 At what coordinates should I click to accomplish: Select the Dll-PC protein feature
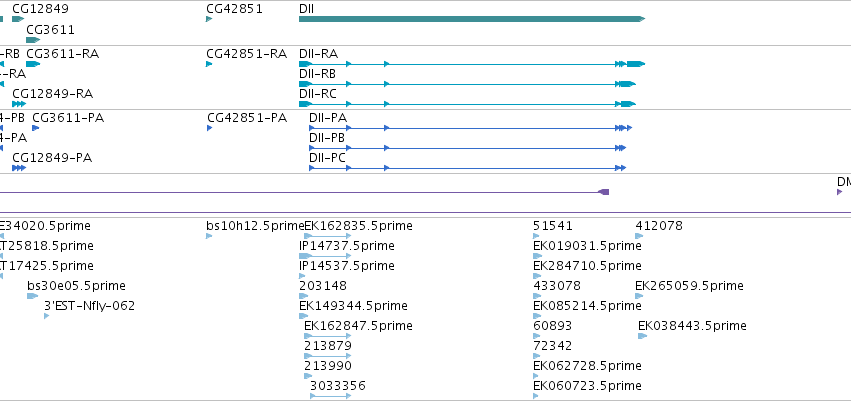(467, 168)
